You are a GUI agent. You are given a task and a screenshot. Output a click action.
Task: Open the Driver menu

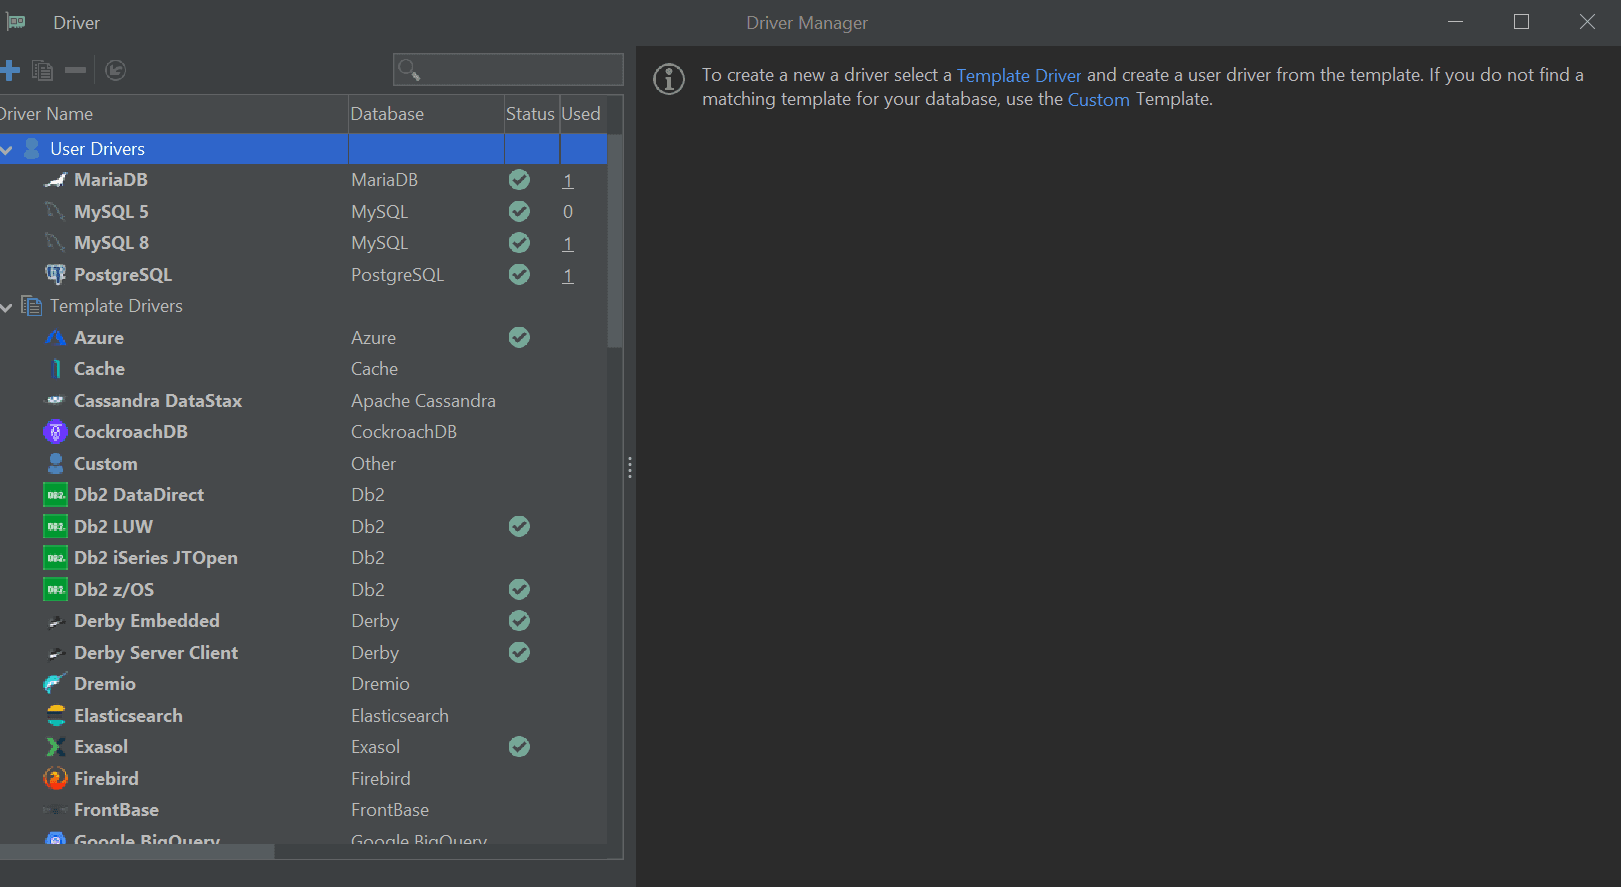pos(76,22)
